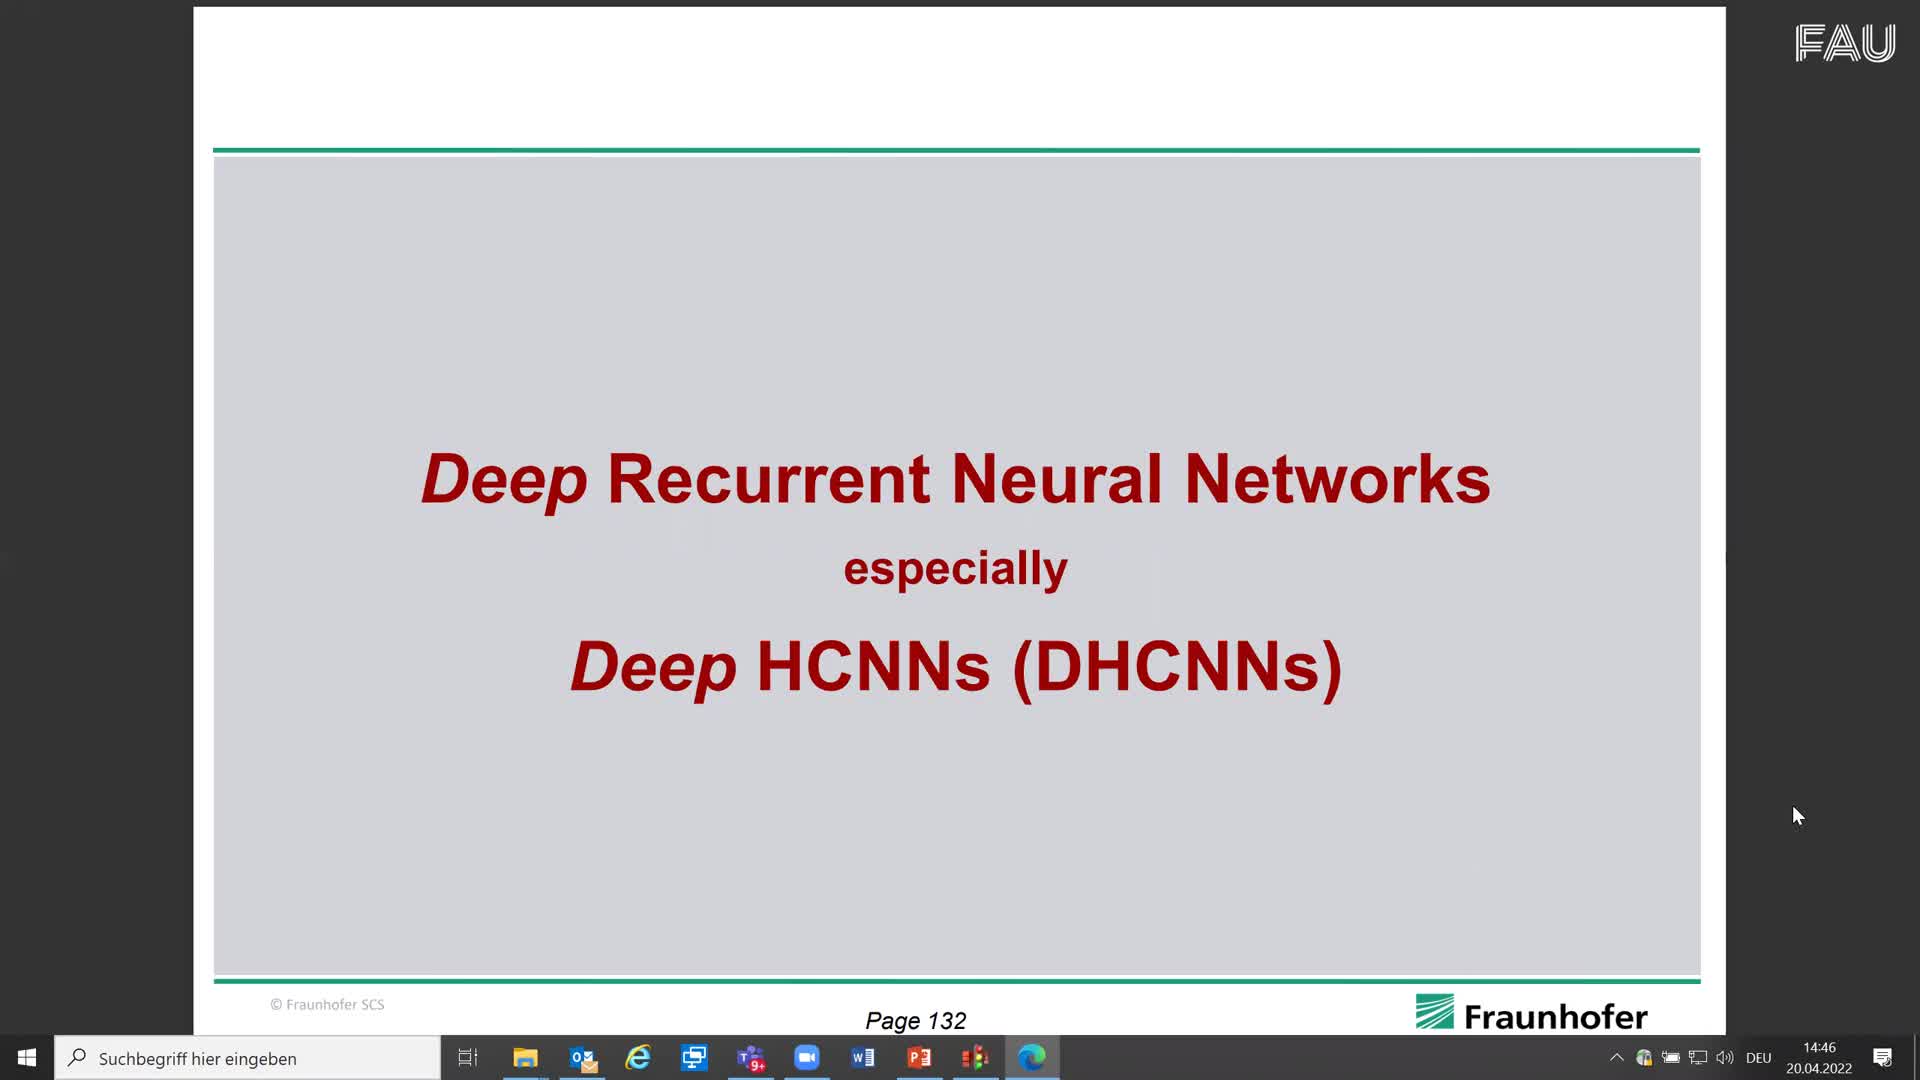
Task: Click the Suchbegriff hier eingeben search box
Action: pyautogui.click(x=248, y=1058)
